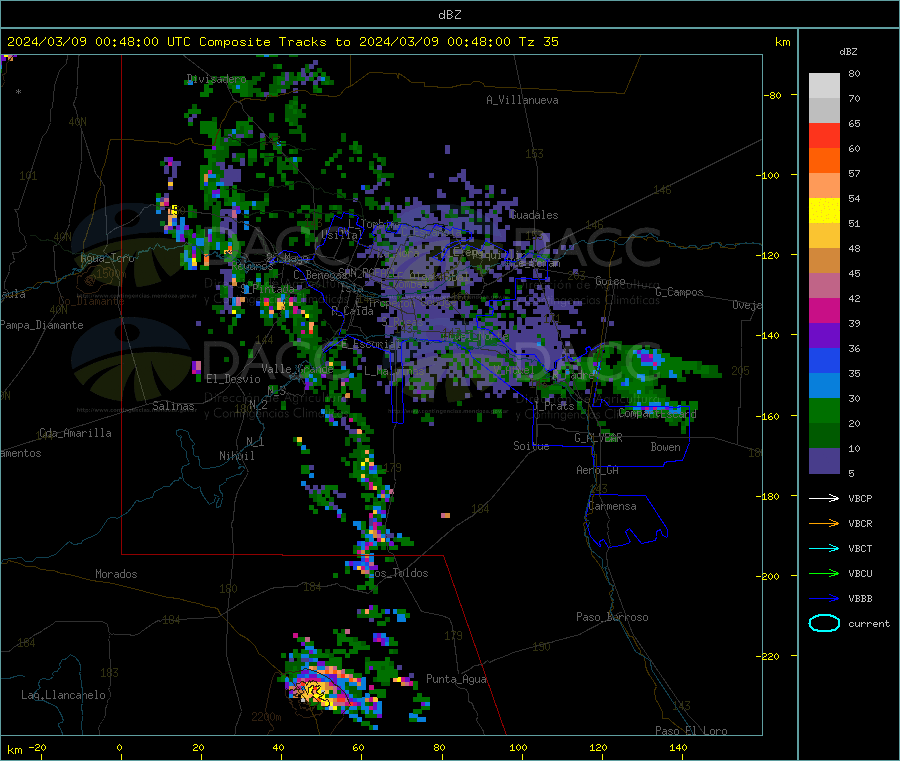The image size is (900, 761).
Task: Click the 'current' legend label
Action: tap(869, 624)
